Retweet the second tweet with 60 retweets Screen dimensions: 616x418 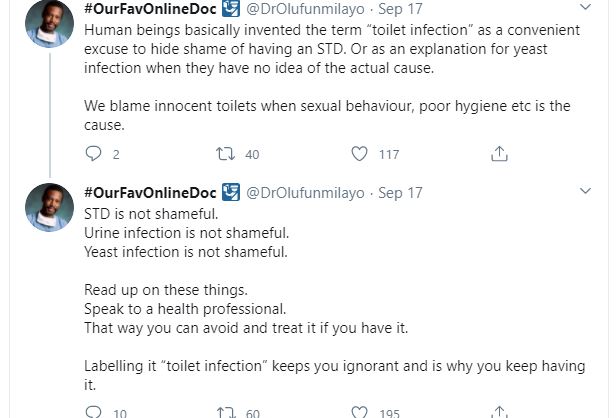pos(226,412)
